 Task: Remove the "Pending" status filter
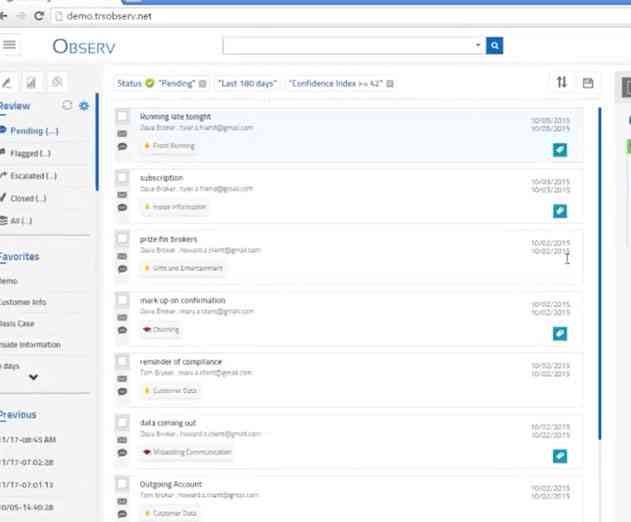point(202,84)
